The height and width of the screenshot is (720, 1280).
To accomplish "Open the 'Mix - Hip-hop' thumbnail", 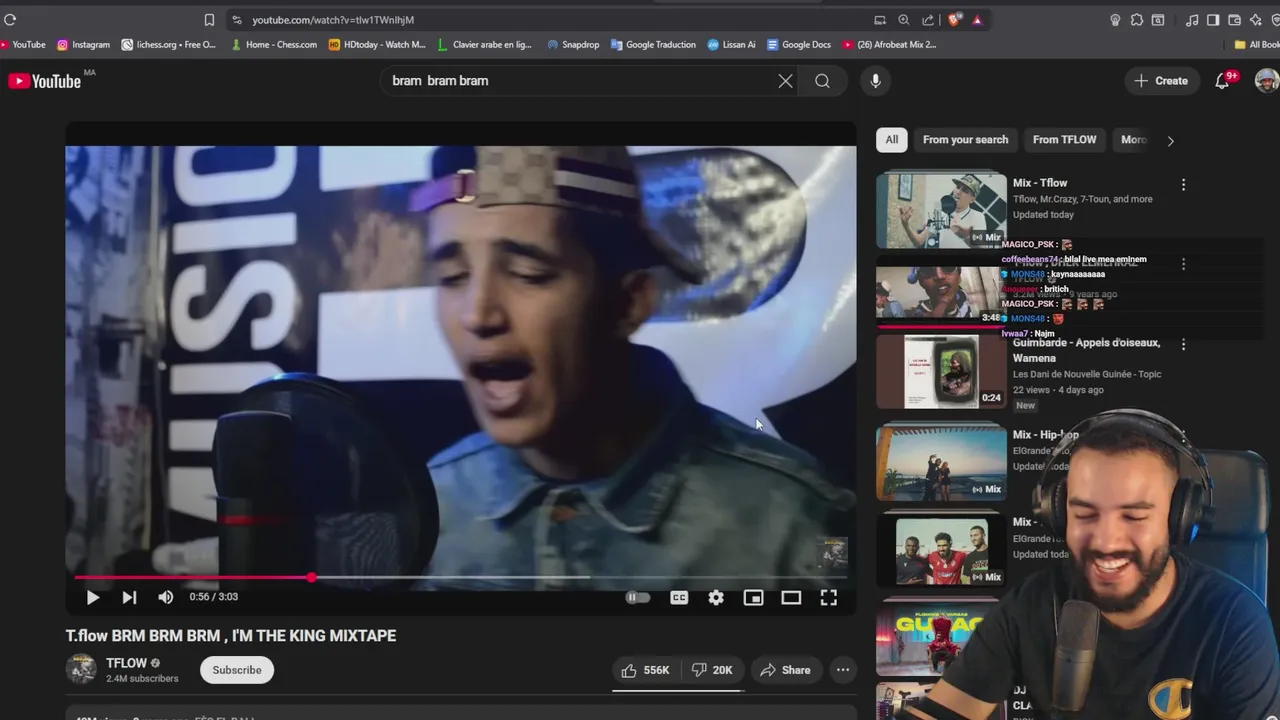I will click(941, 462).
